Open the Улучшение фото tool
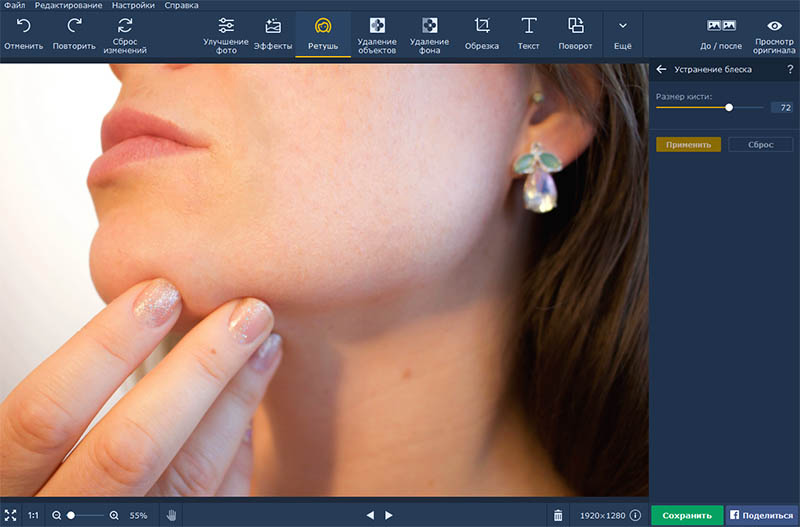Screen dimensions: 800x527 coord(225,27)
